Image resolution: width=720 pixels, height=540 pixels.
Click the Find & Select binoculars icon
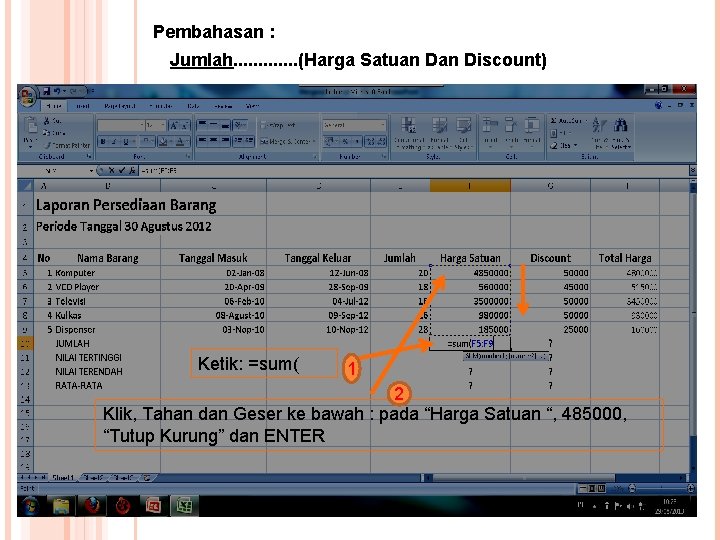(x=621, y=125)
